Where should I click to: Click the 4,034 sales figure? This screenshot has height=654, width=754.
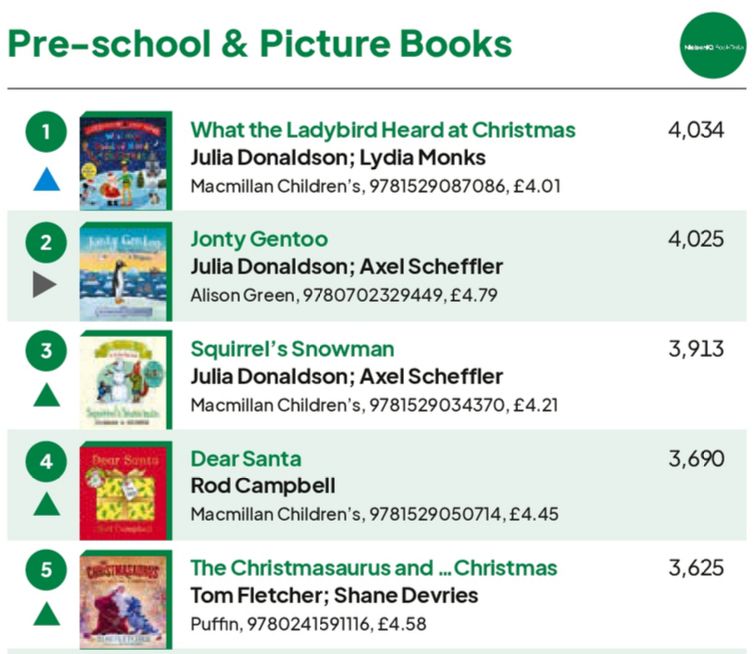(x=695, y=130)
